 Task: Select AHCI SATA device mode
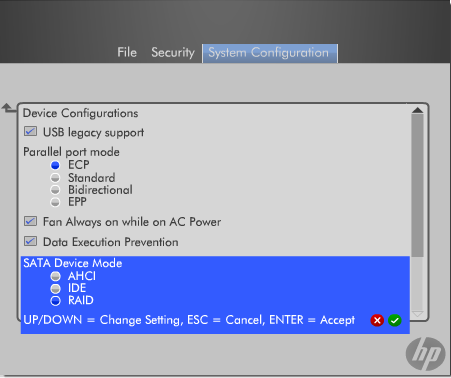55,276
